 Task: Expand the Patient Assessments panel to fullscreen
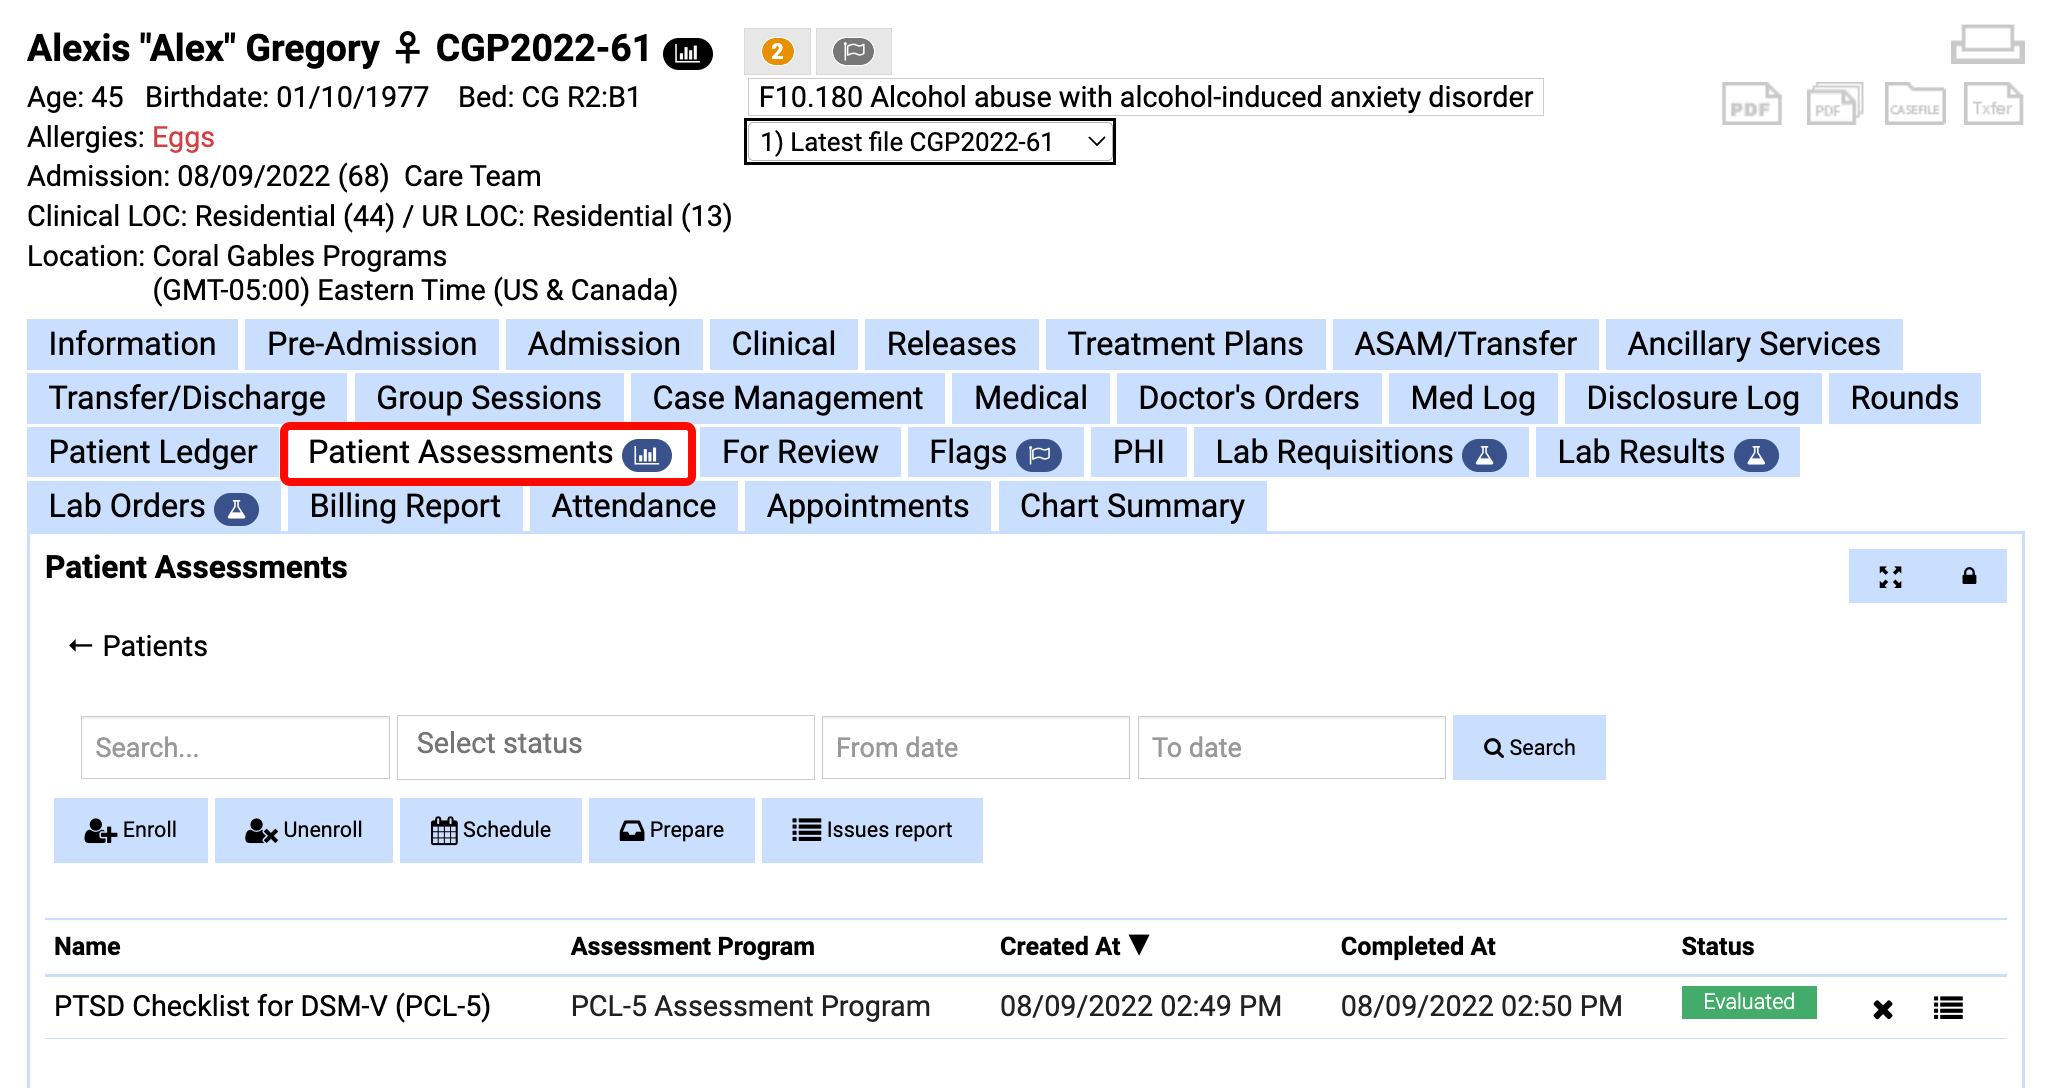tap(1890, 577)
